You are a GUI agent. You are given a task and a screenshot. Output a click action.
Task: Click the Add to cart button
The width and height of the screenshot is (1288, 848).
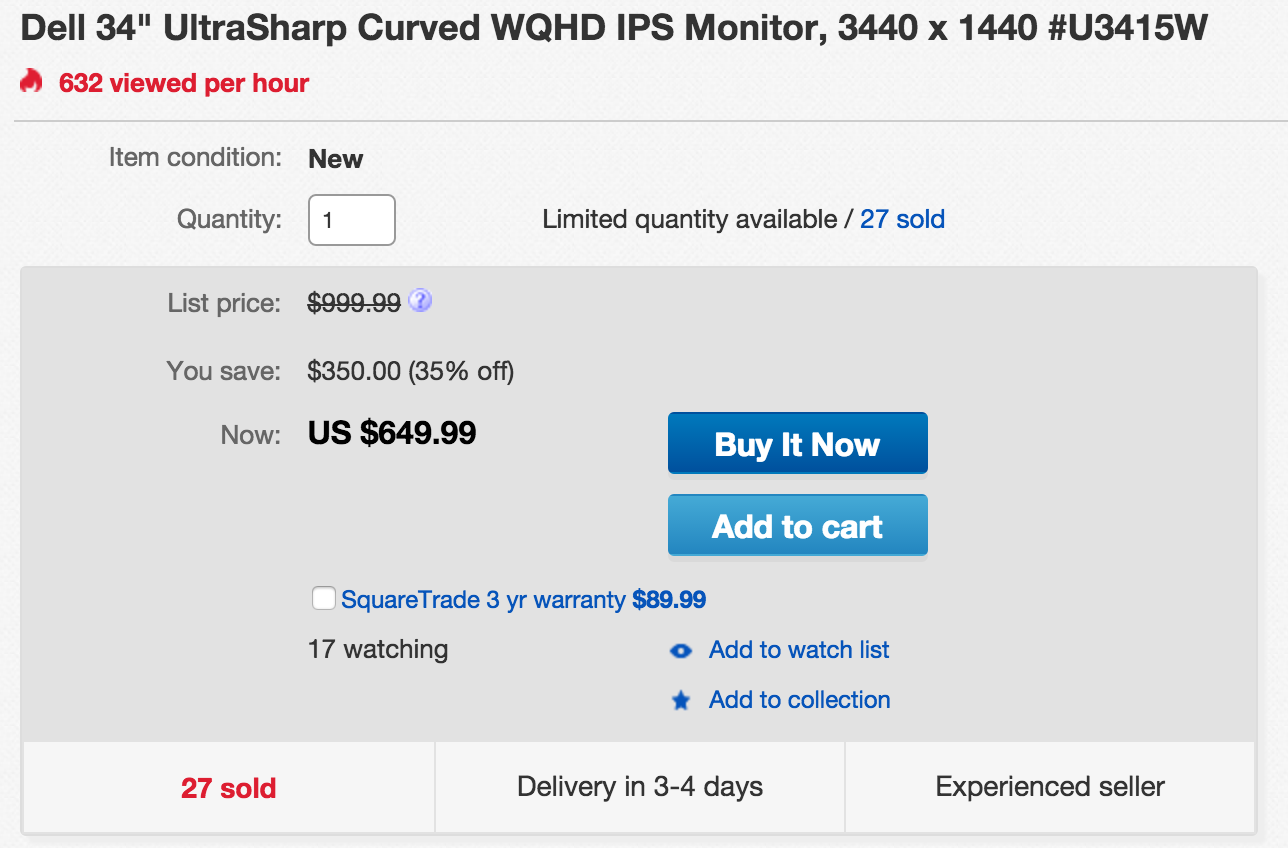coord(798,525)
